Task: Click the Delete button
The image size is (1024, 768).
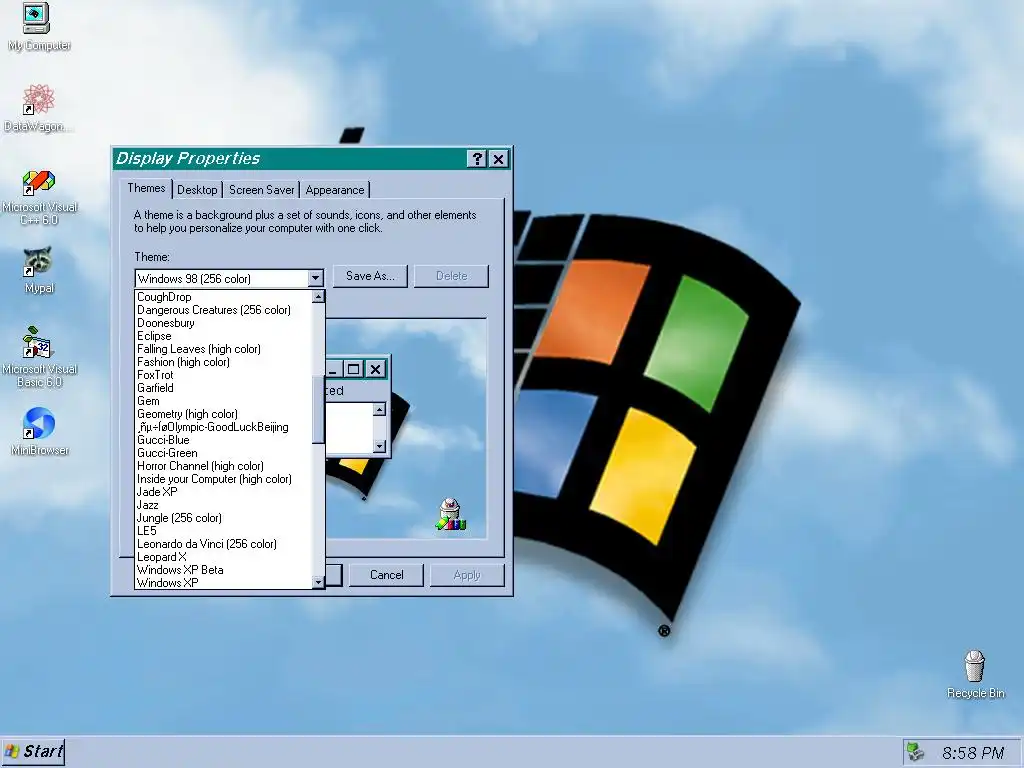Action: click(451, 276)
